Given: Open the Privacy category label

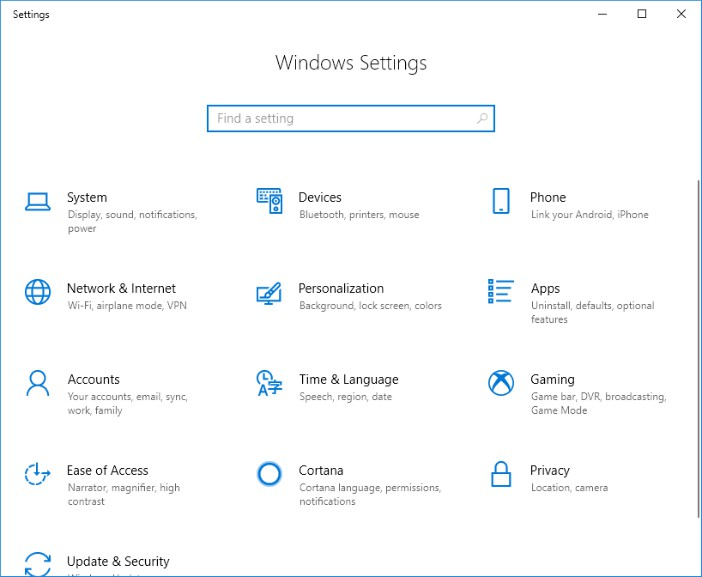Looking at the screenshot, I should click(x=550, y=470).
